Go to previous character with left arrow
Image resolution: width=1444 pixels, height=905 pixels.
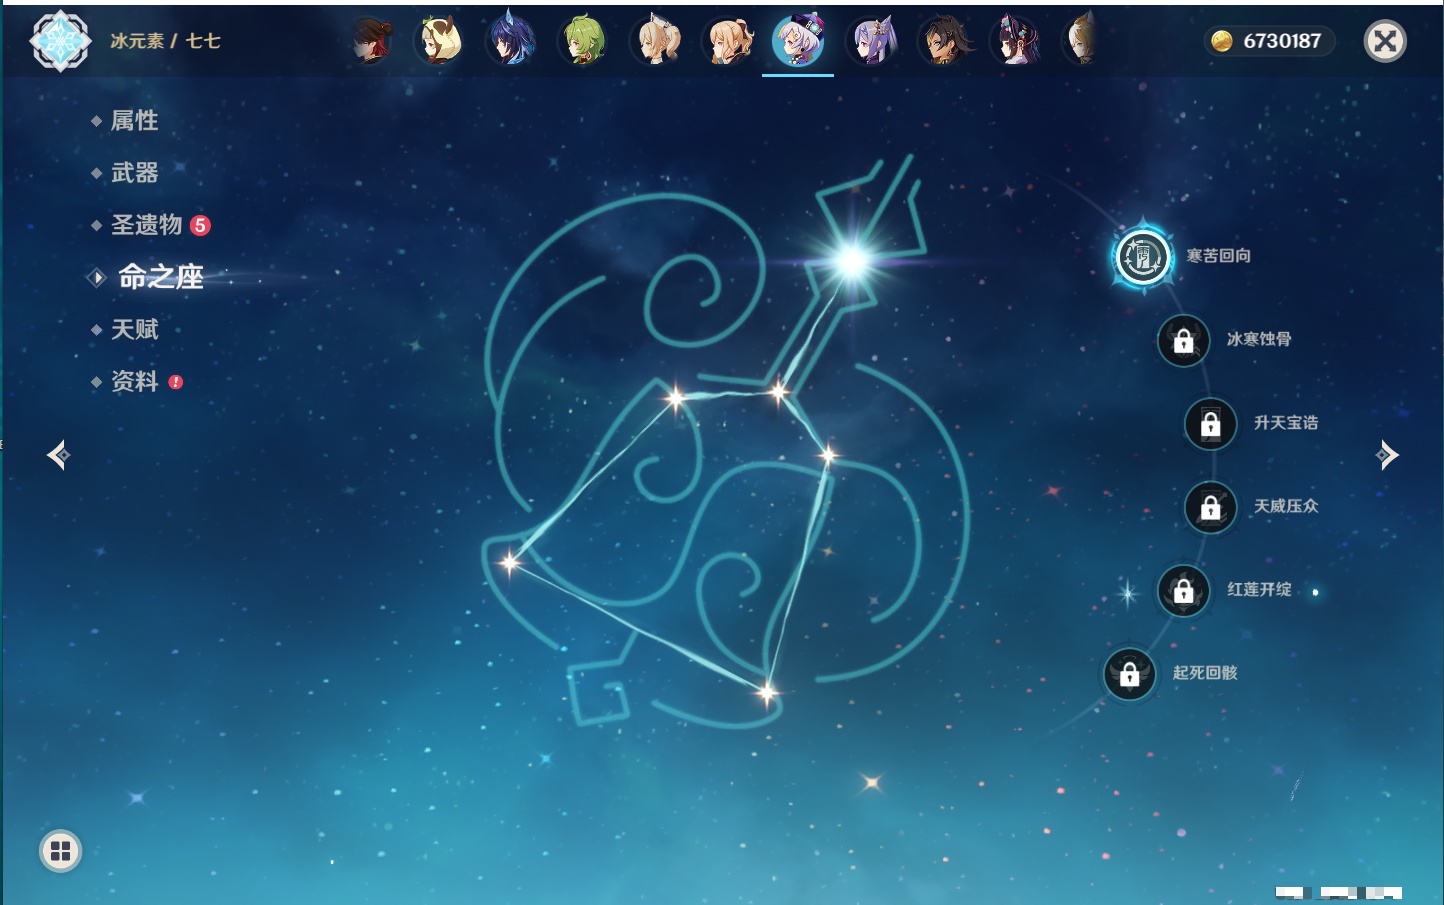(x=58, y=455)
